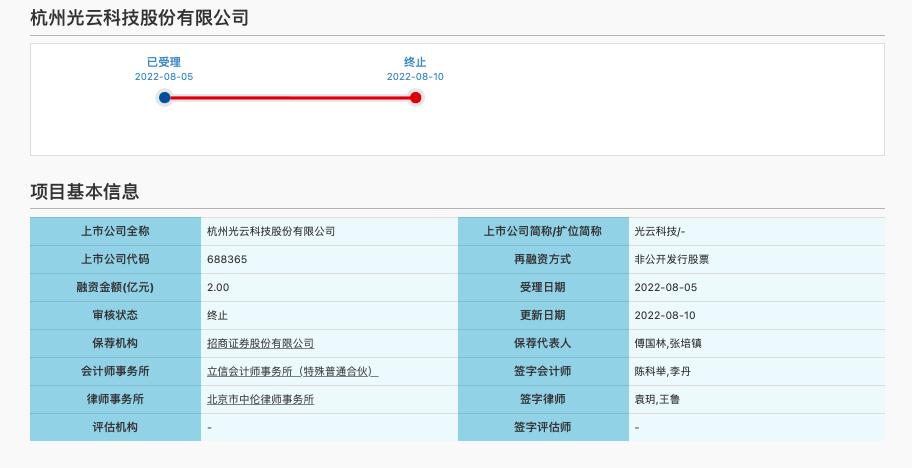Select the names 陈科举,李丹
This screenshot has height=468, width=912.
click(x=662, y=371)
